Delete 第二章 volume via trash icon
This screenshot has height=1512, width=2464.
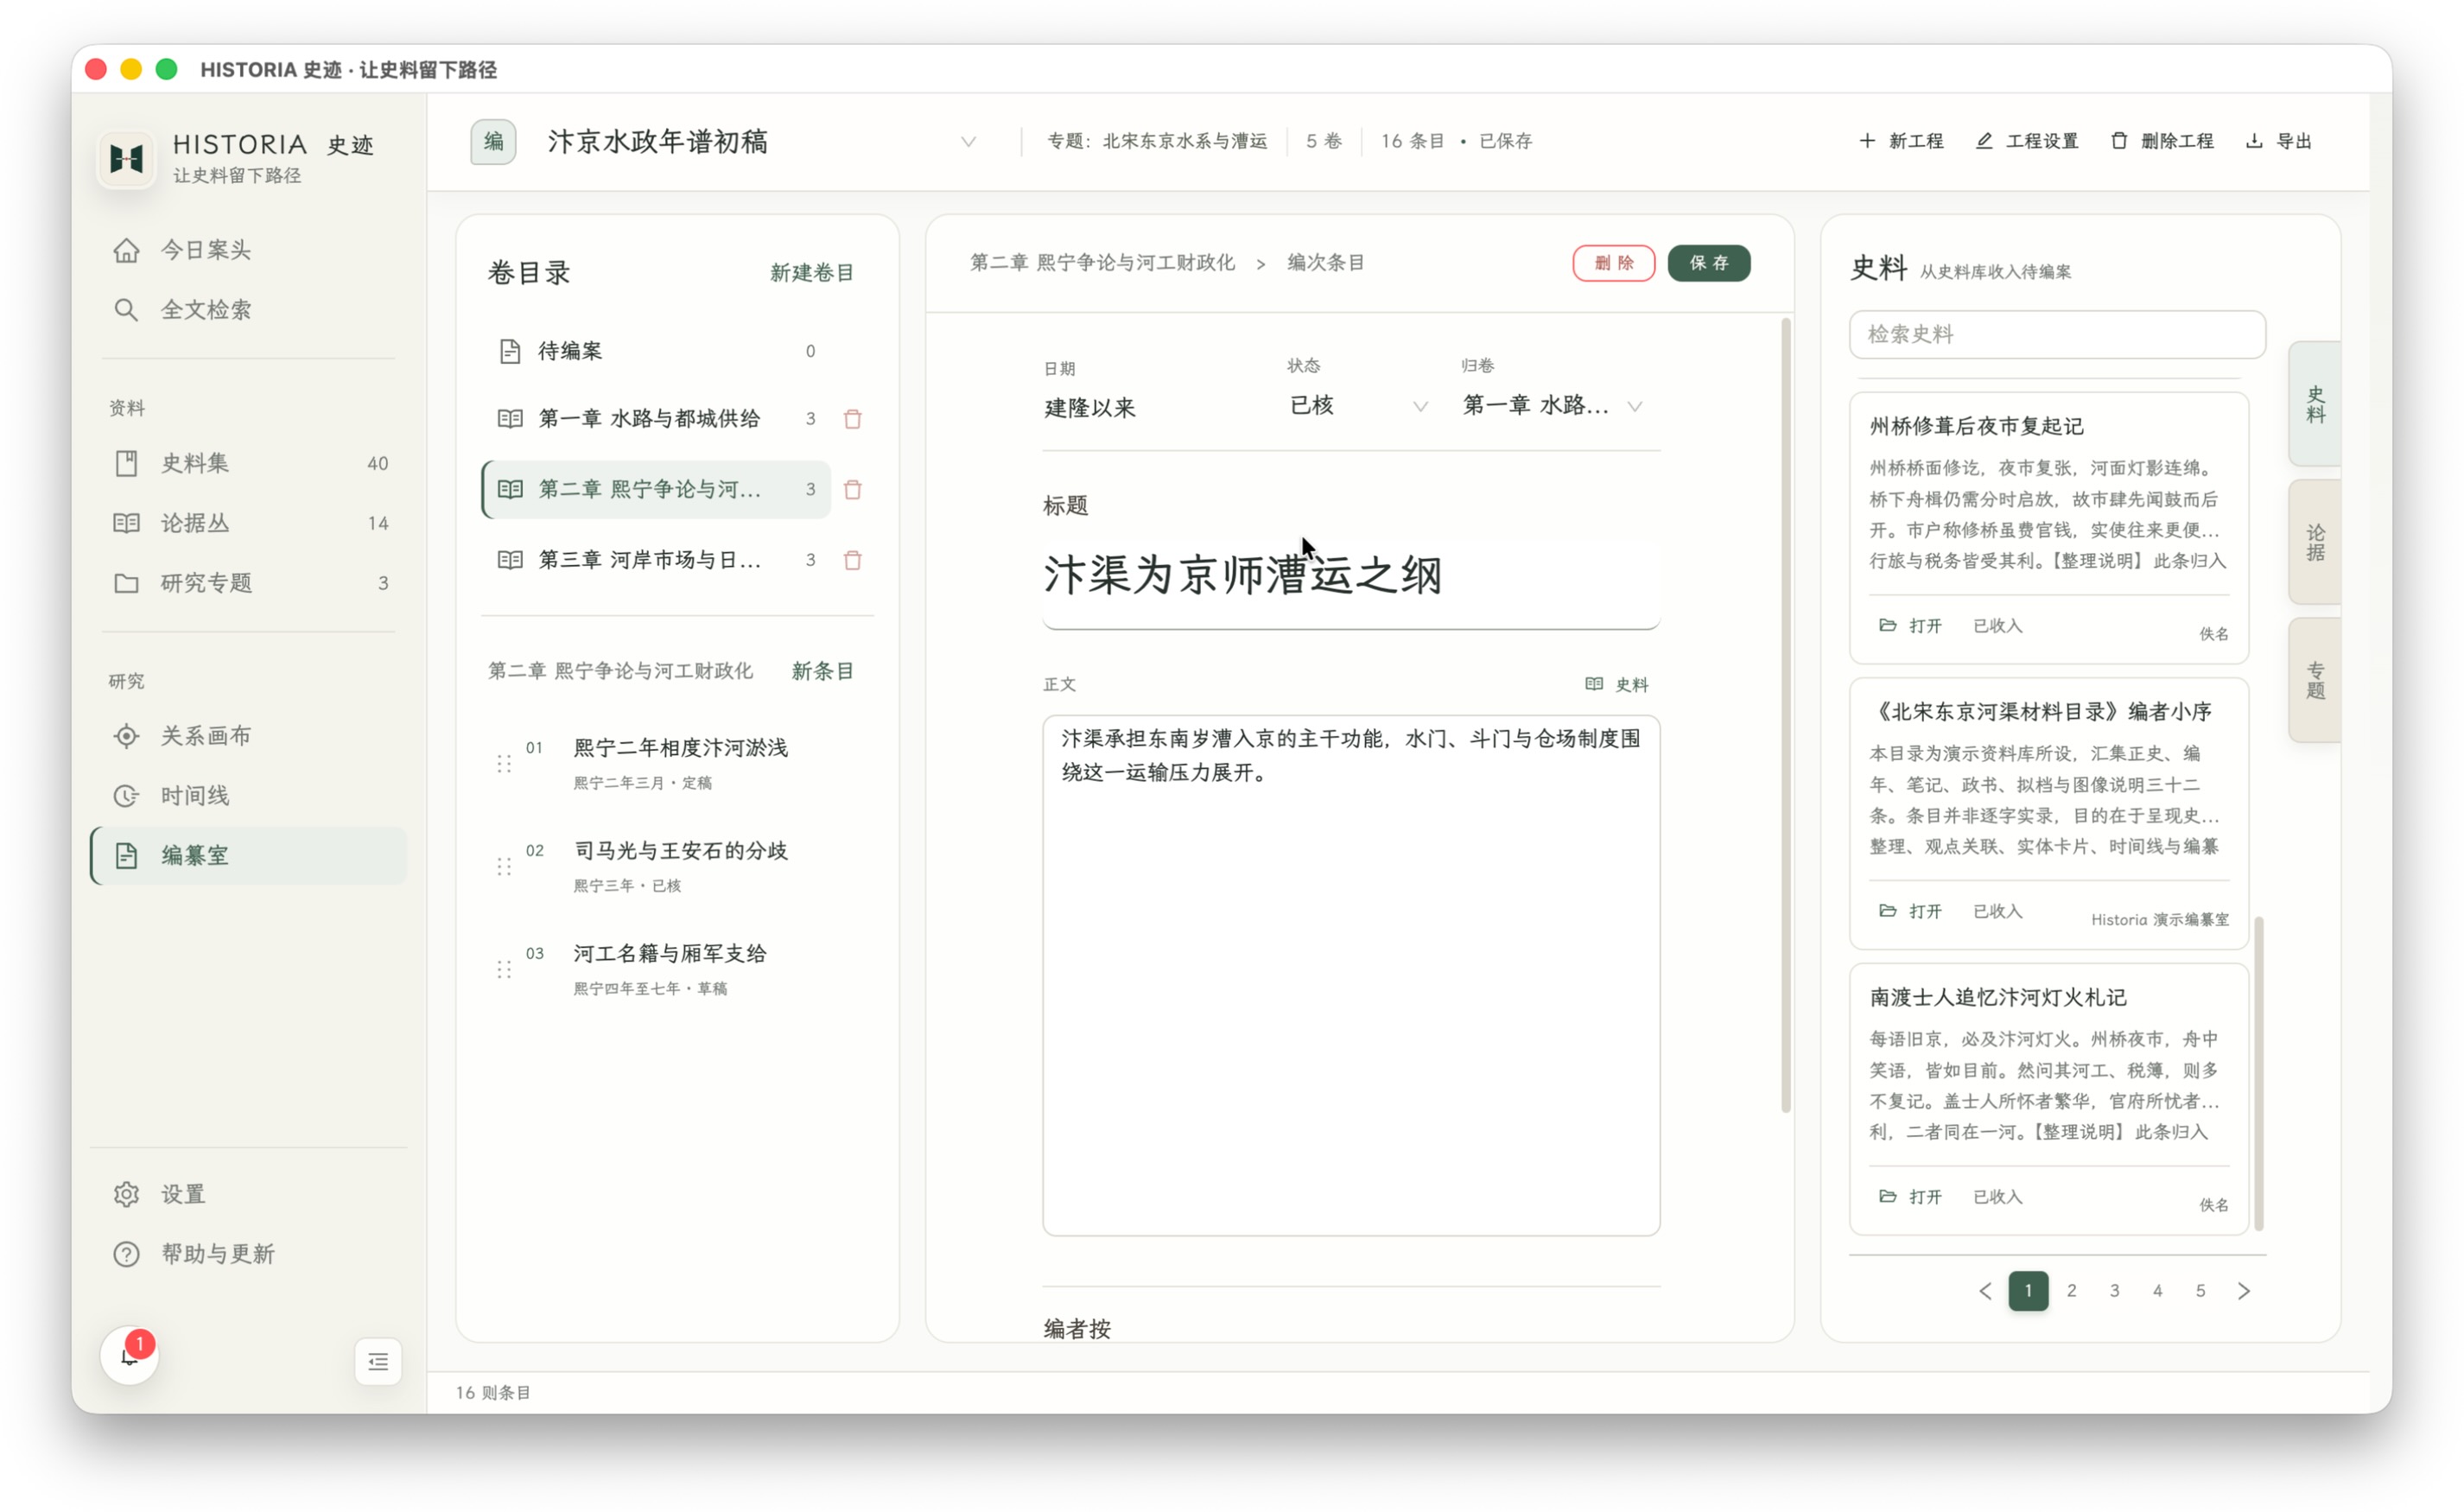tap(852, 490)
